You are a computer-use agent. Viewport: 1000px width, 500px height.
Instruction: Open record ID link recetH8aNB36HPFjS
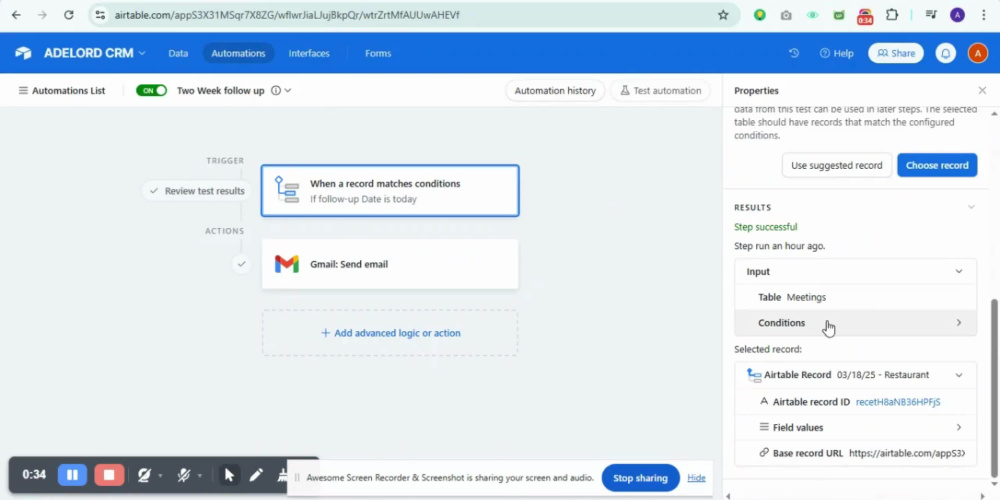coord(898,402)
